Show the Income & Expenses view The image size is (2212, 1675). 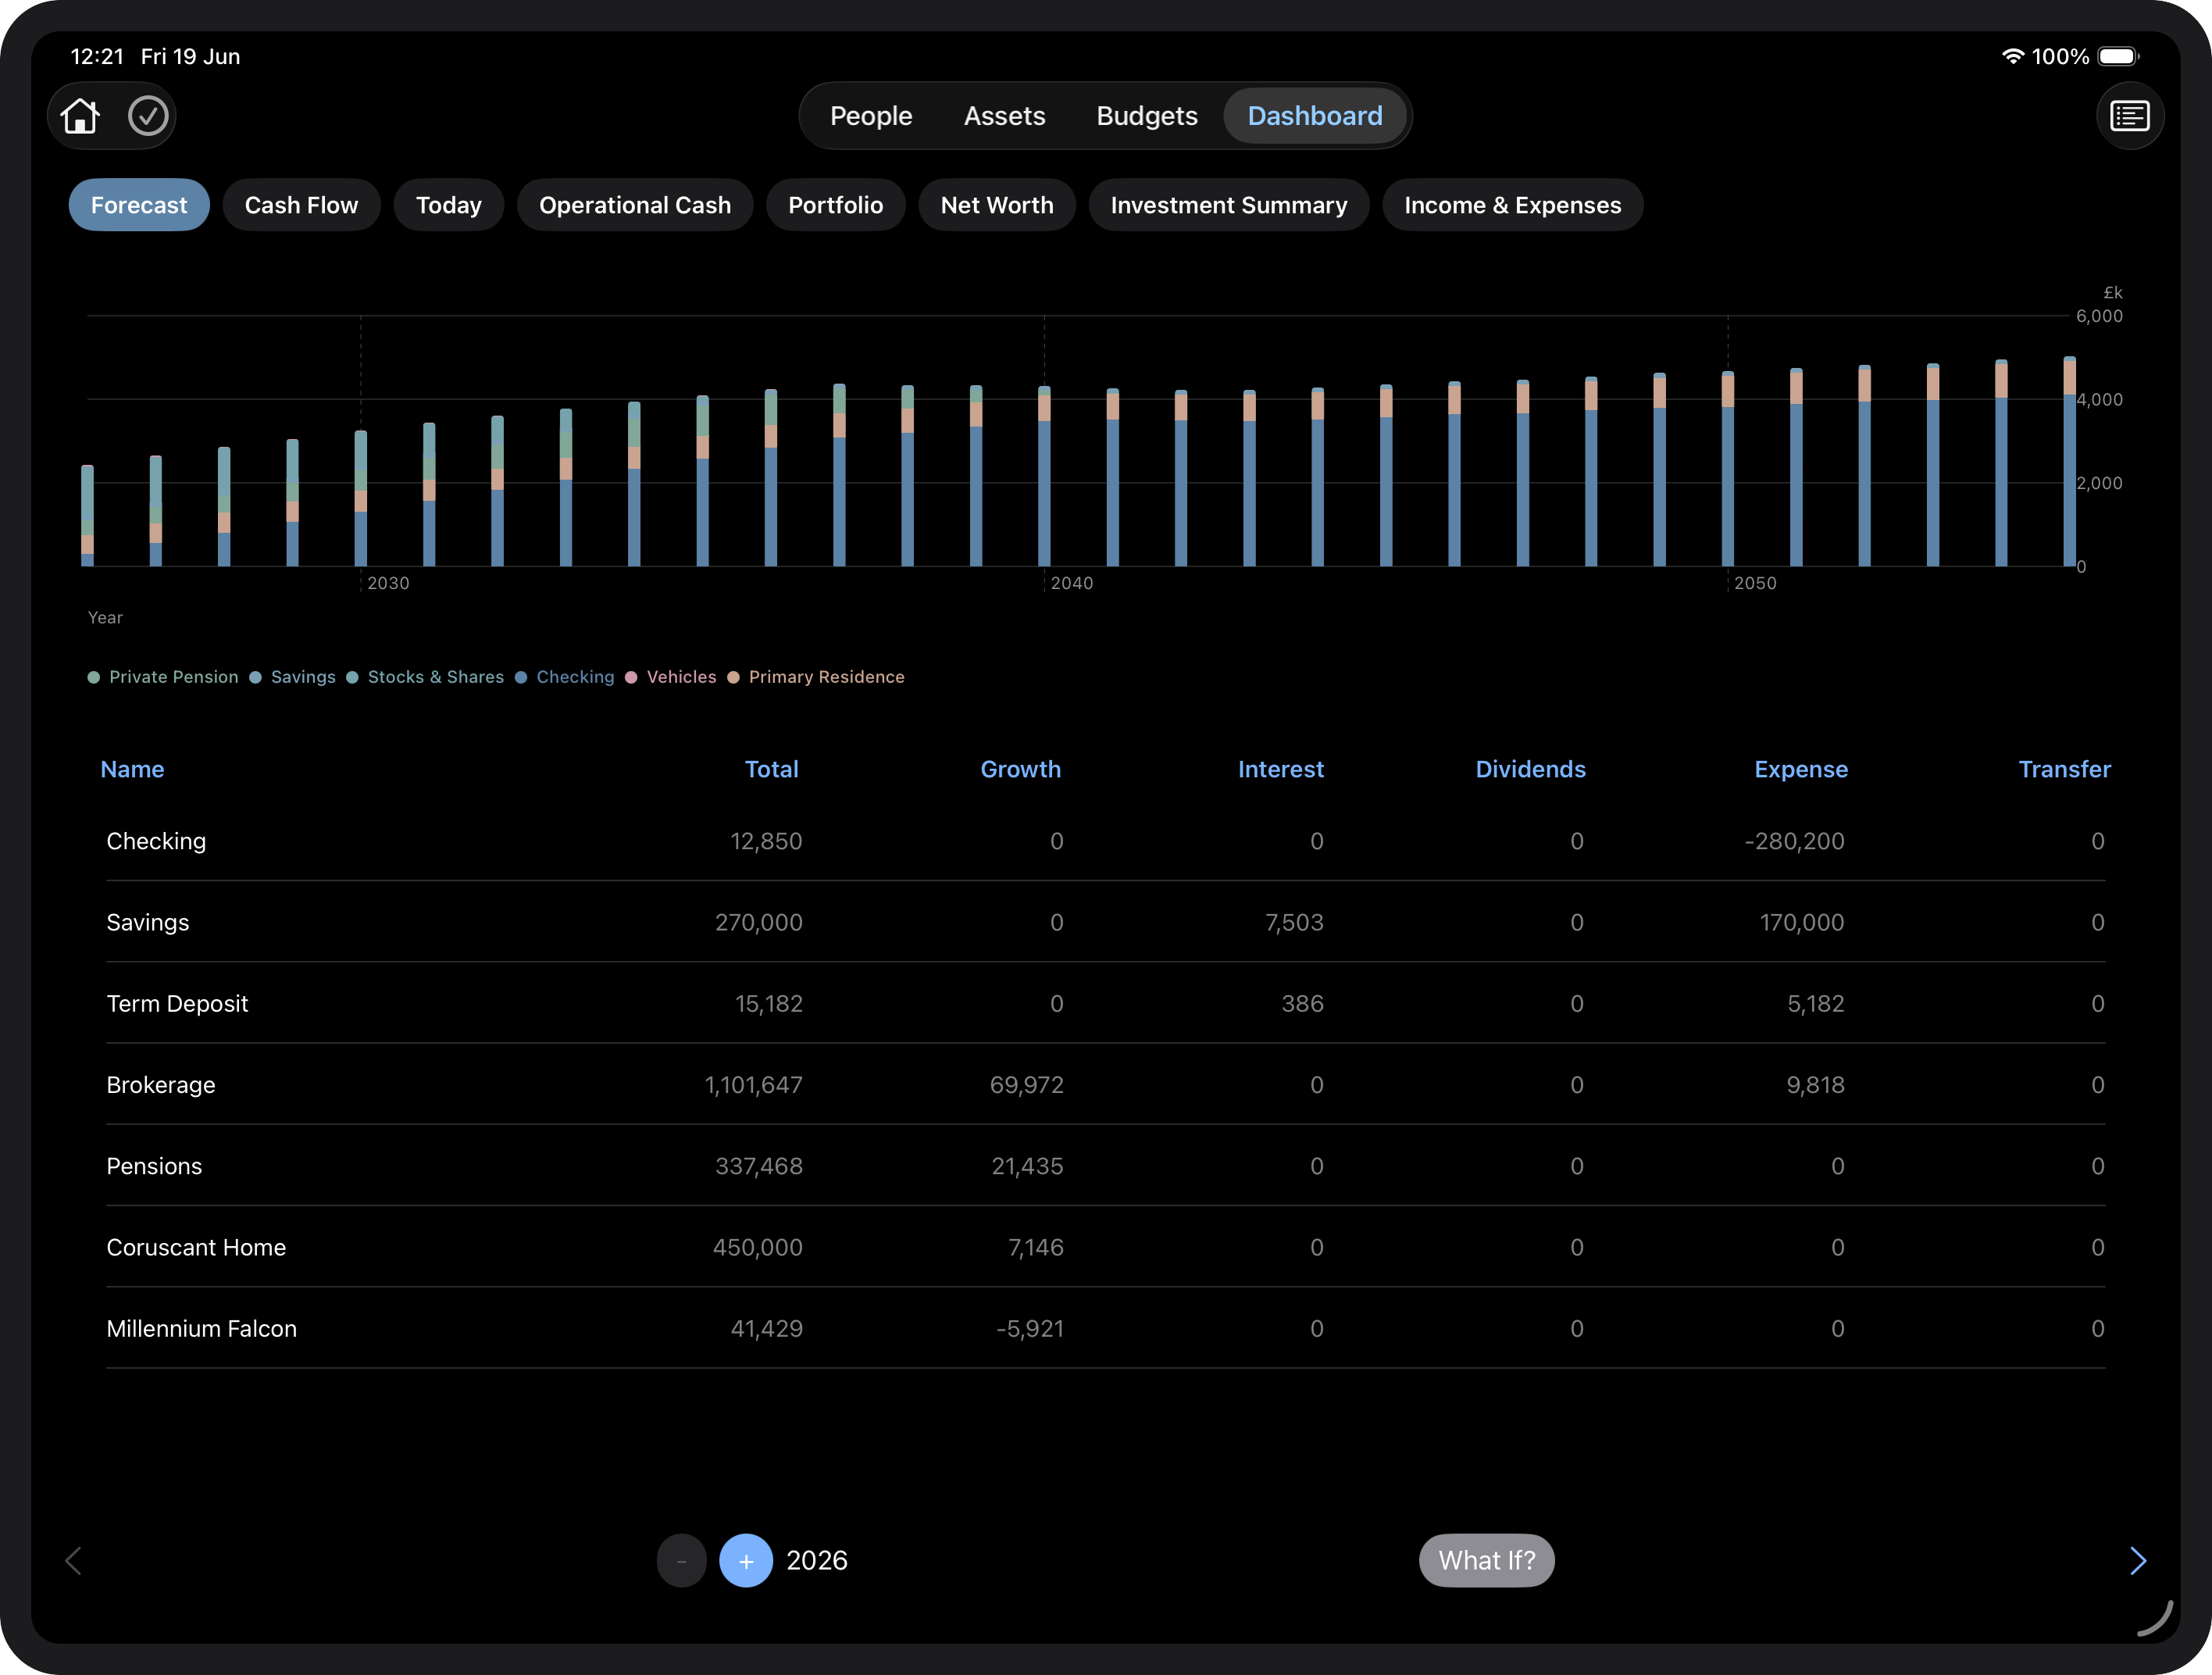[1513, 205]
